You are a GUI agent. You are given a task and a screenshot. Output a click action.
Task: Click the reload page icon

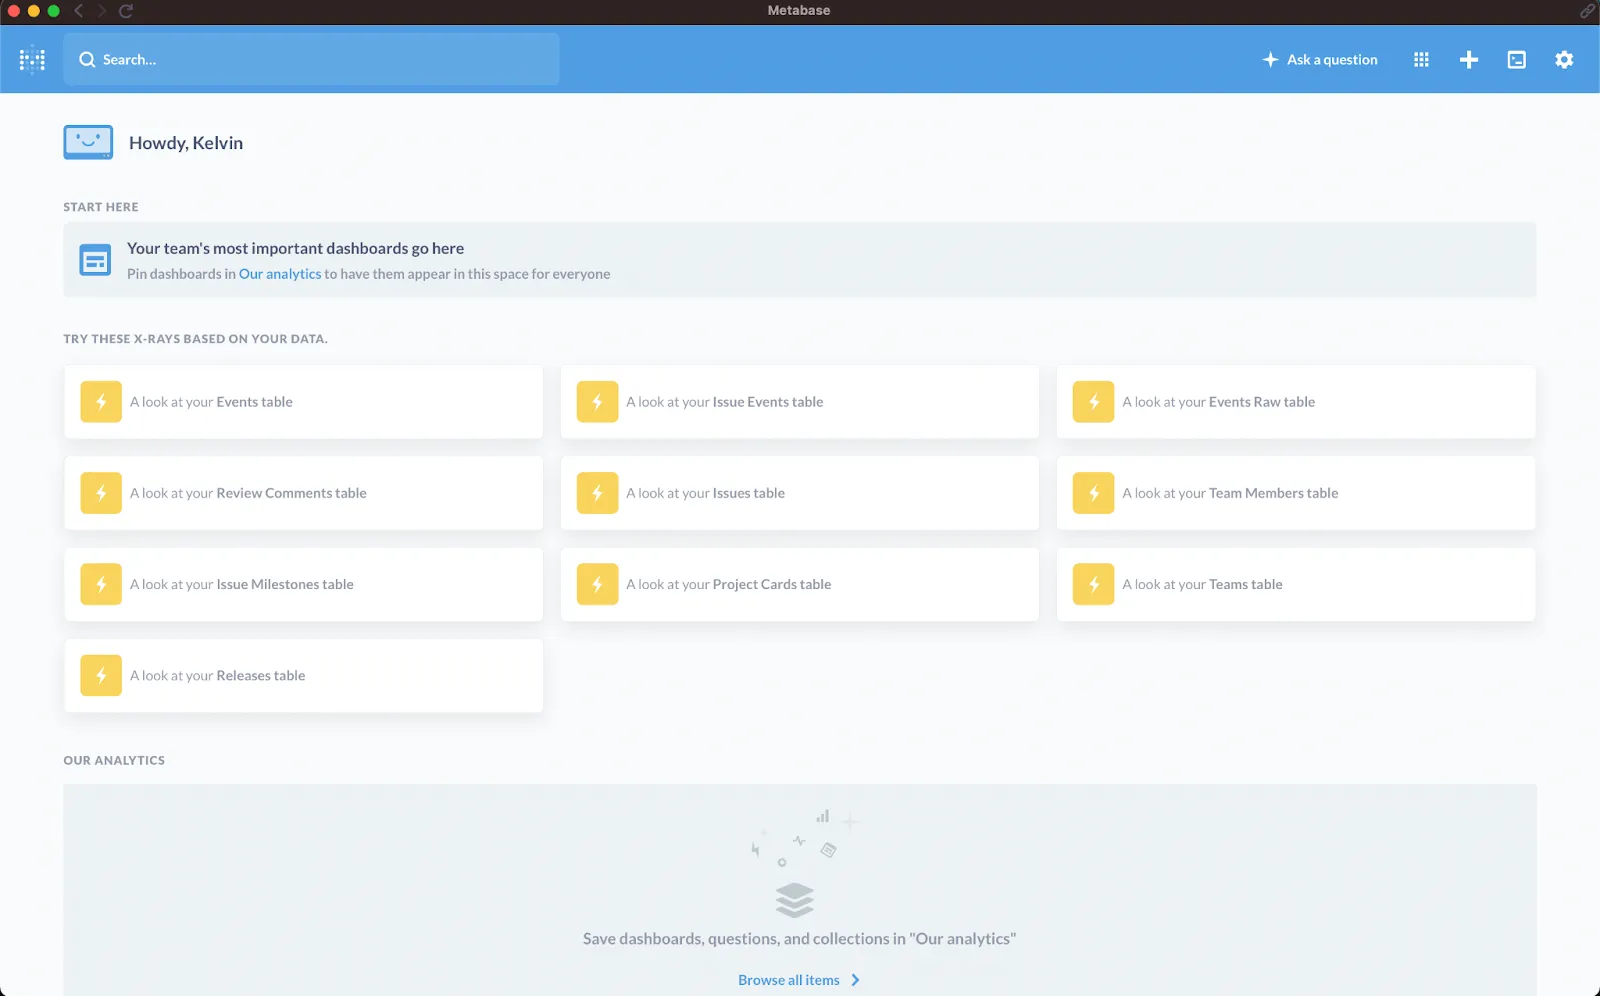click(x=126, y=11)
